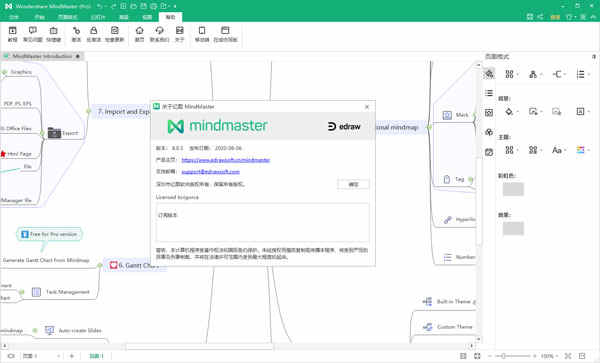Open the edrawsoft mindmaster product link
The height and width of the screenshot is (363, 600).
[x=226, y=160]
